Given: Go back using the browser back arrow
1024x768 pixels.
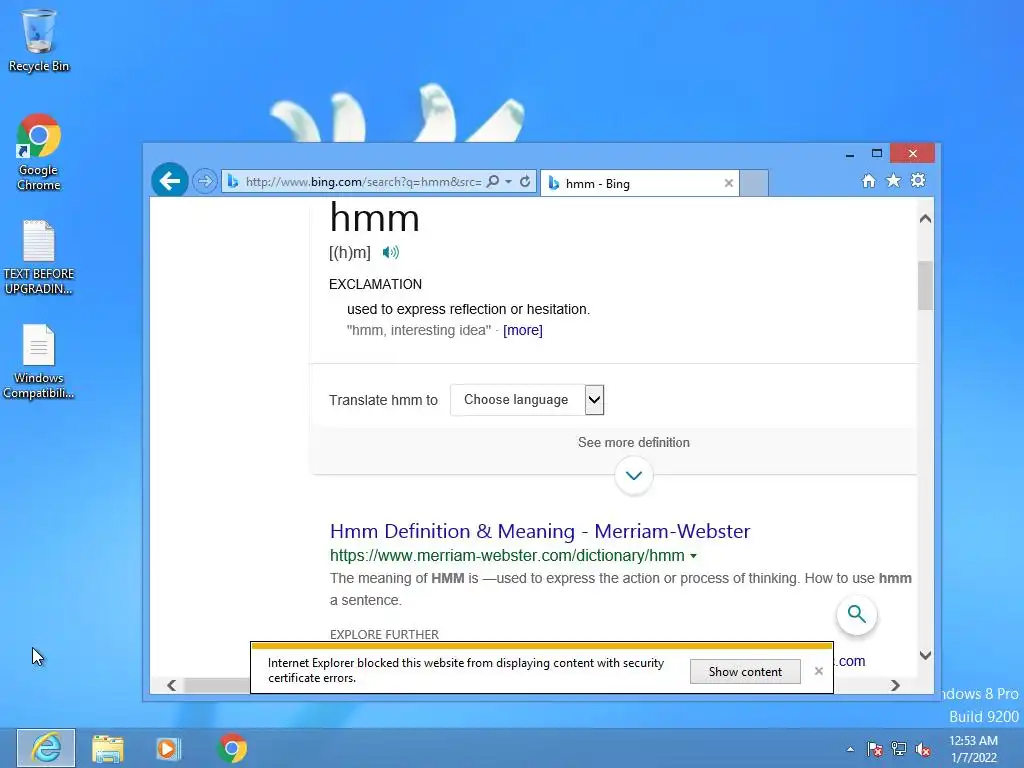Looking at the screenshot, I should coord(170,181).
